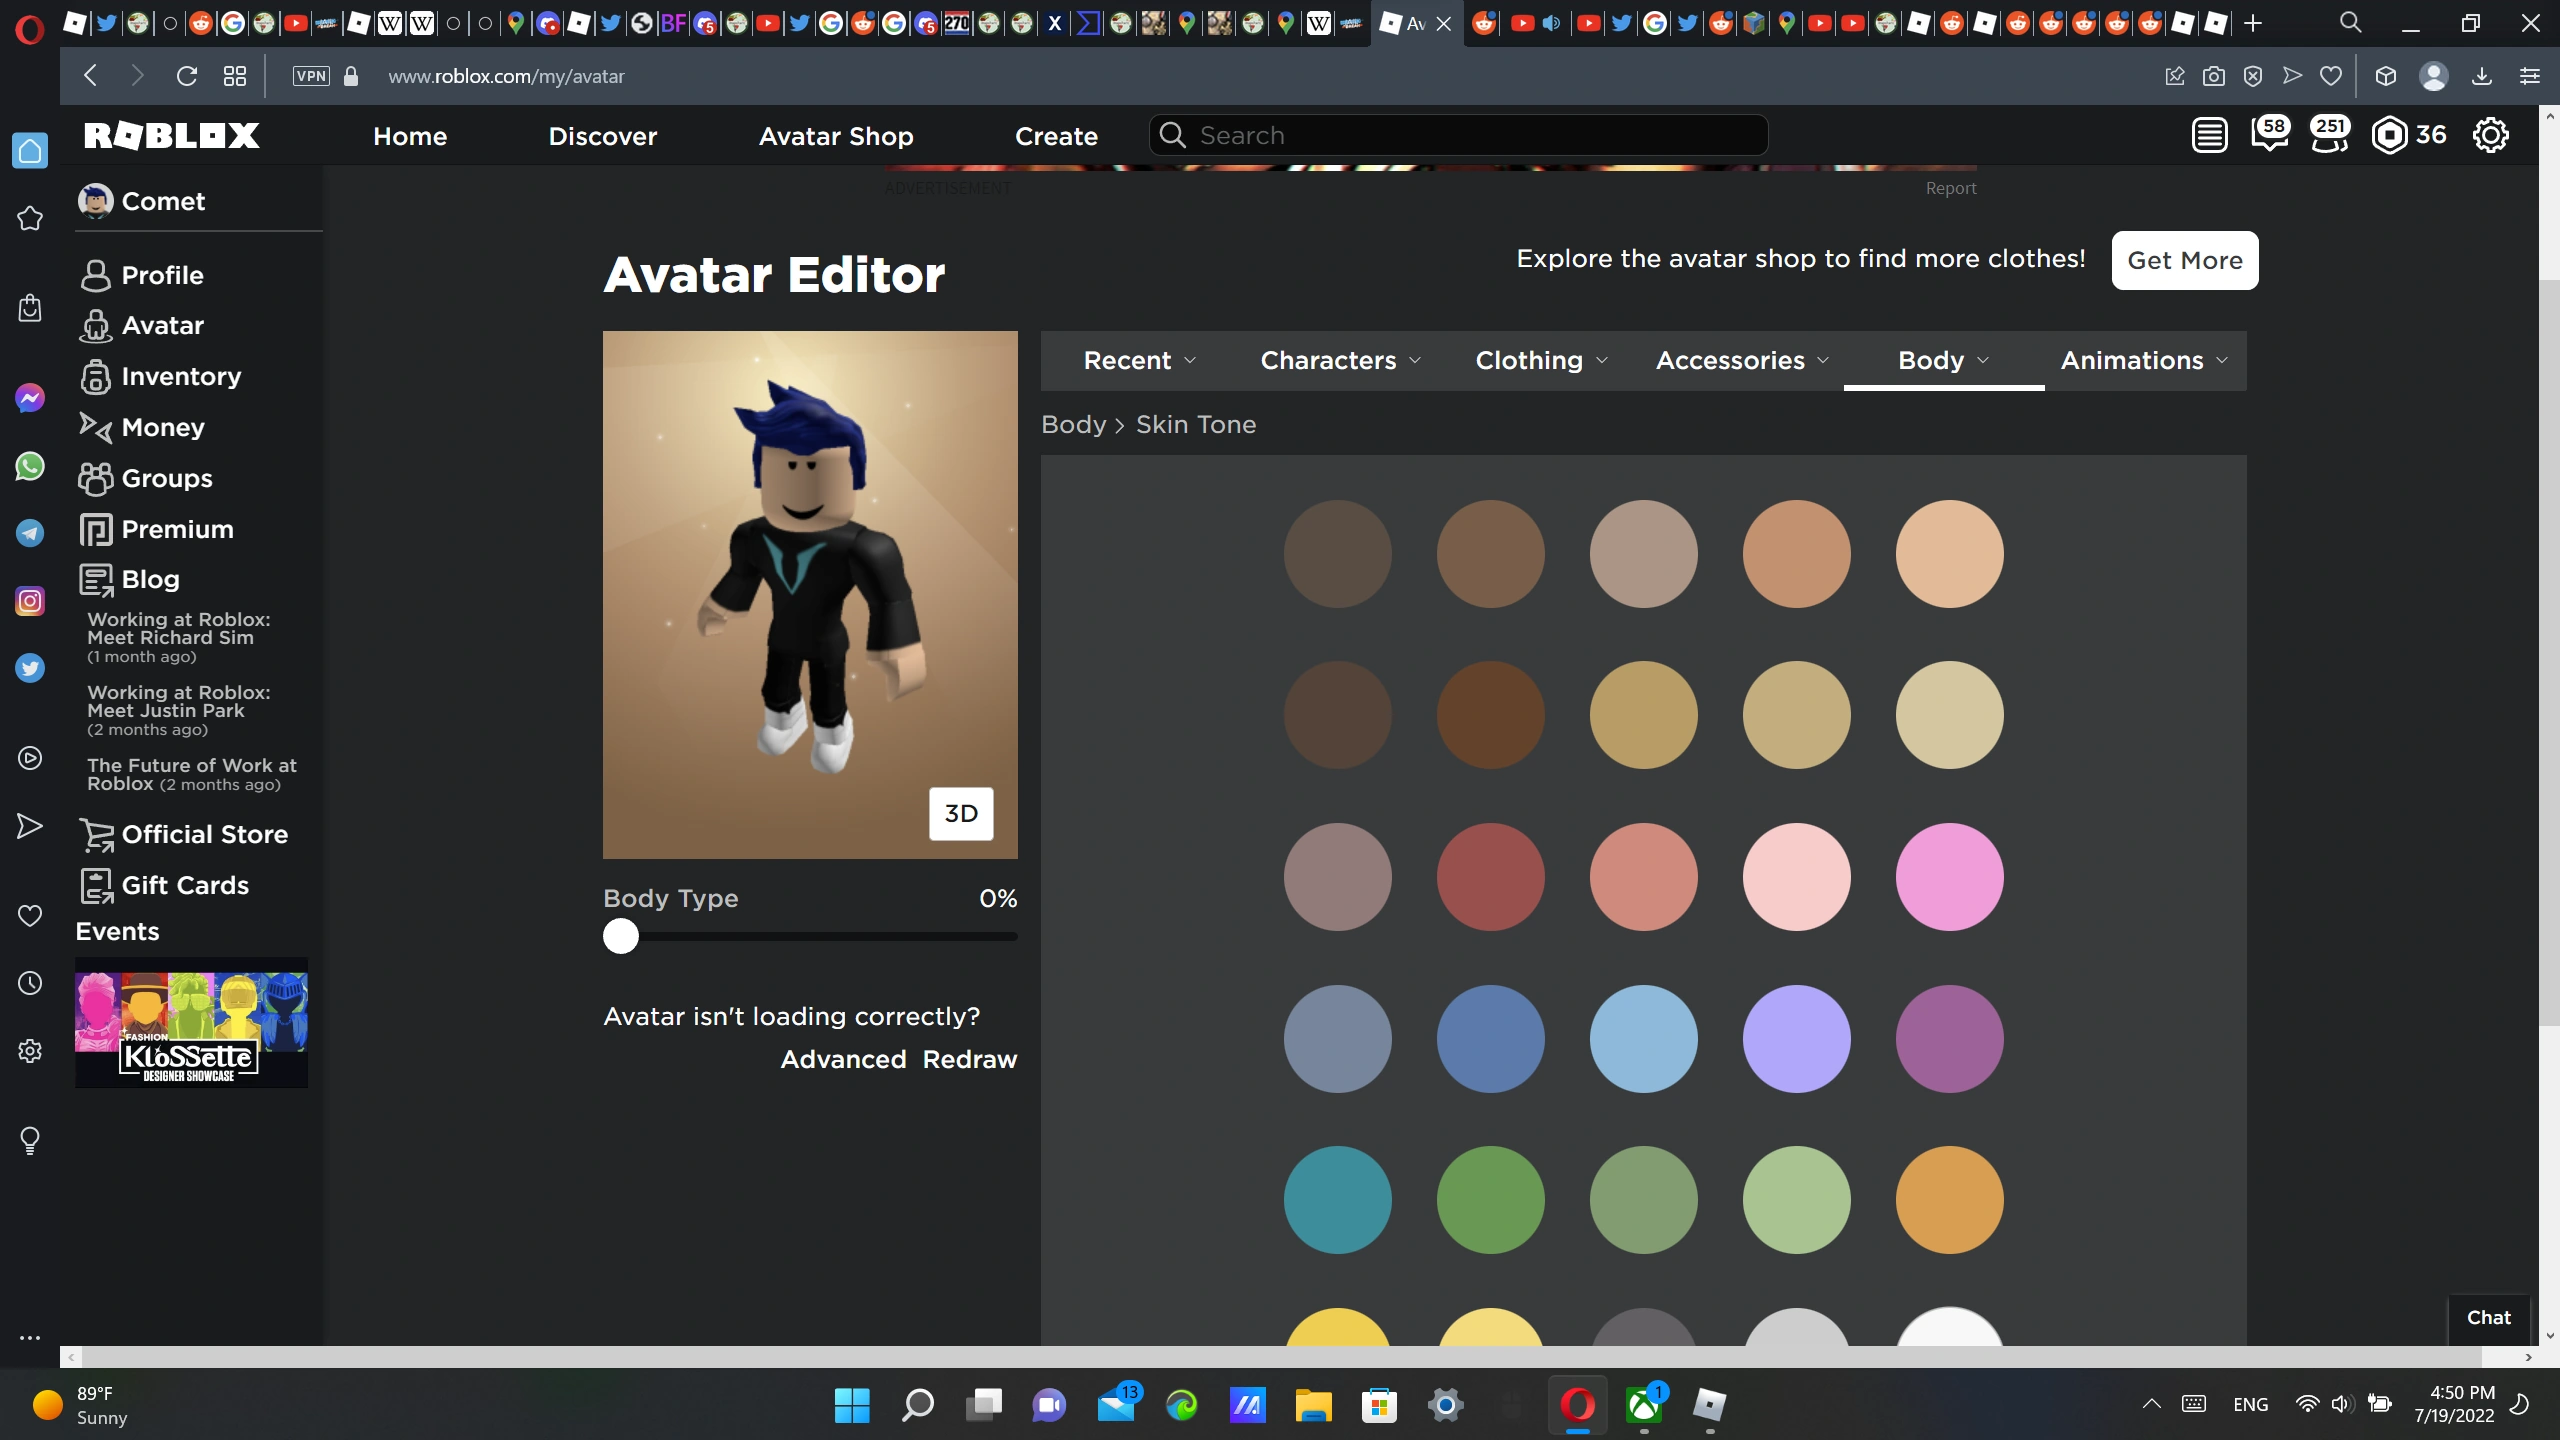Click the Robux balance icon

[2389, 135]
